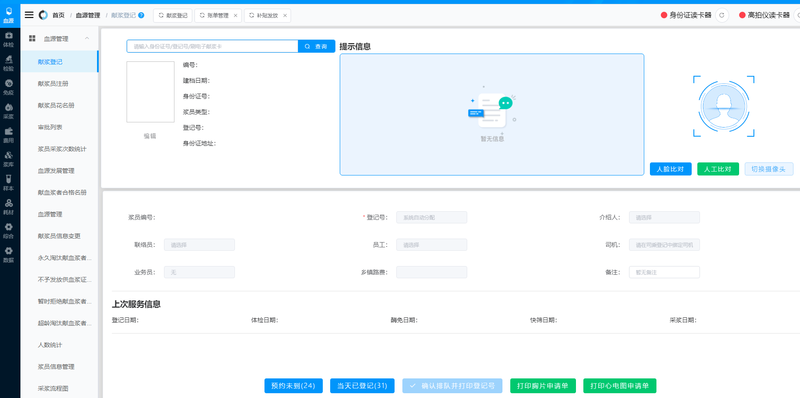The height and width of the screenshot is (398, 800).
Task: Collapse the 血源管理 sidebar group
Action: click(x=87, y=38)
